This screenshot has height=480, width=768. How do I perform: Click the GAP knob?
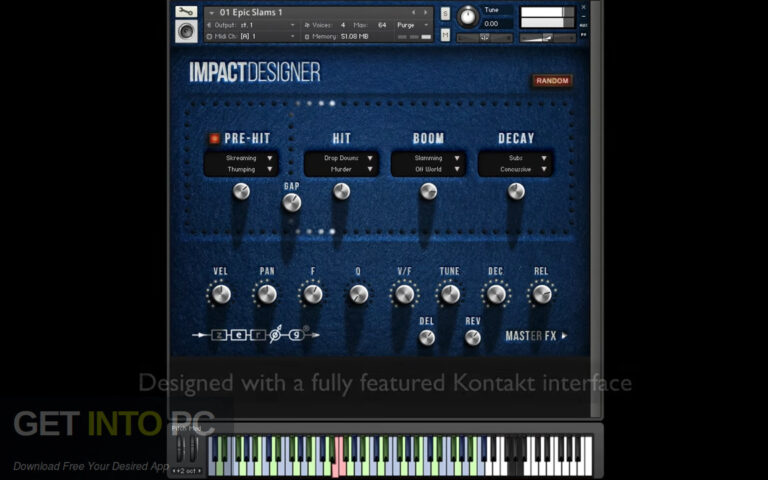[x=291, y=202]
